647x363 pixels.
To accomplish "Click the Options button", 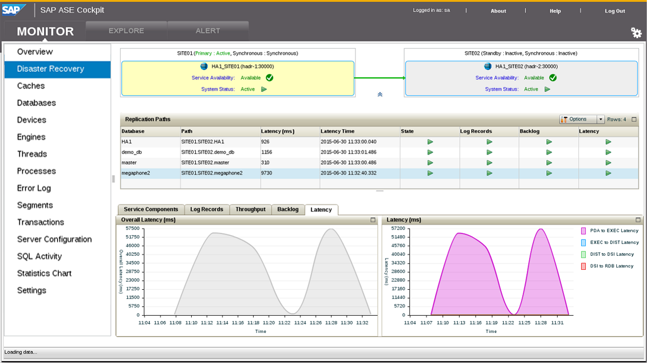I will [x=578, y=119].
